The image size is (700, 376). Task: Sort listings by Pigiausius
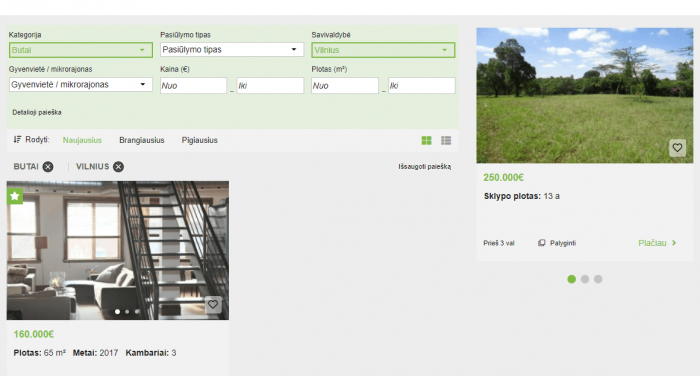(x=200, y=140)
